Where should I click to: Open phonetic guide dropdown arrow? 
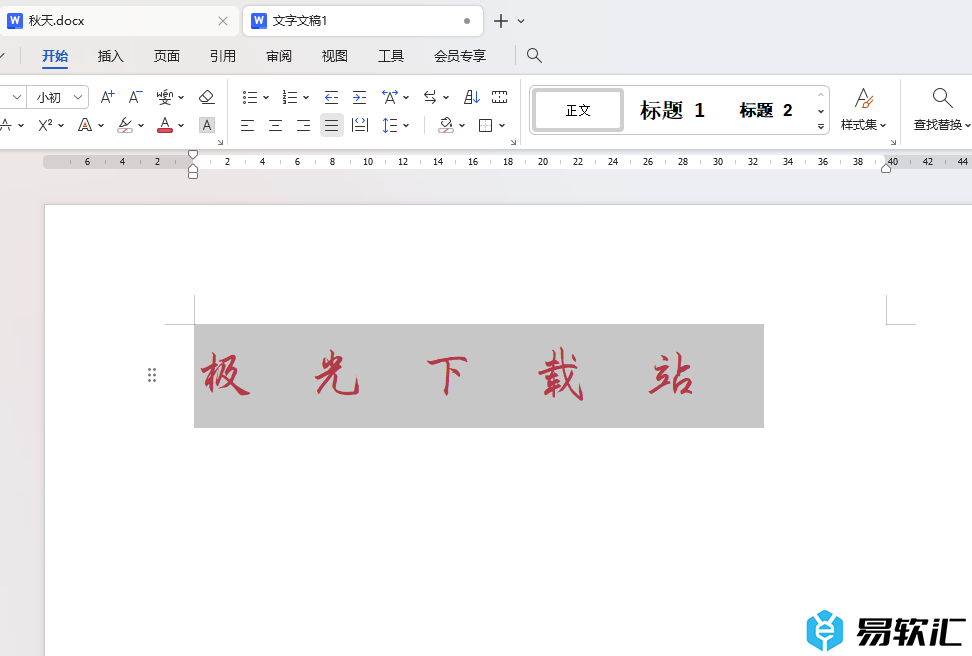[181, 97]
